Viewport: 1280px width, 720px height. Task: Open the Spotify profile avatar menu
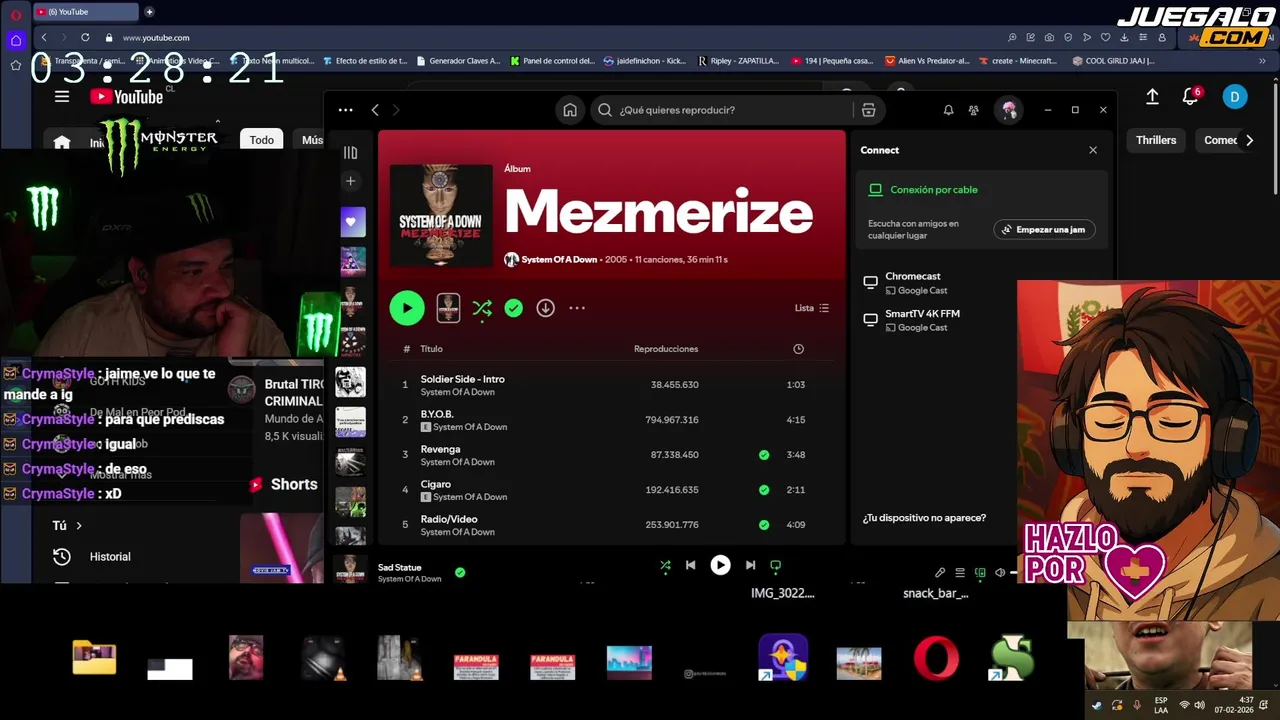(x=1008, y=110)
